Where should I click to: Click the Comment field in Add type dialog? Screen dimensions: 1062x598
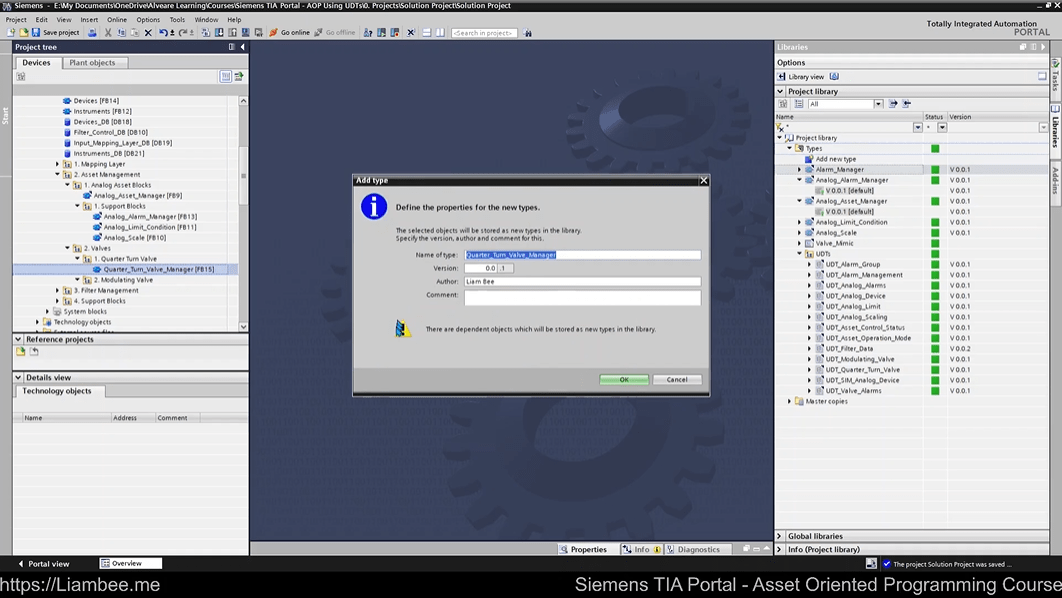click(x=582, y=297)
